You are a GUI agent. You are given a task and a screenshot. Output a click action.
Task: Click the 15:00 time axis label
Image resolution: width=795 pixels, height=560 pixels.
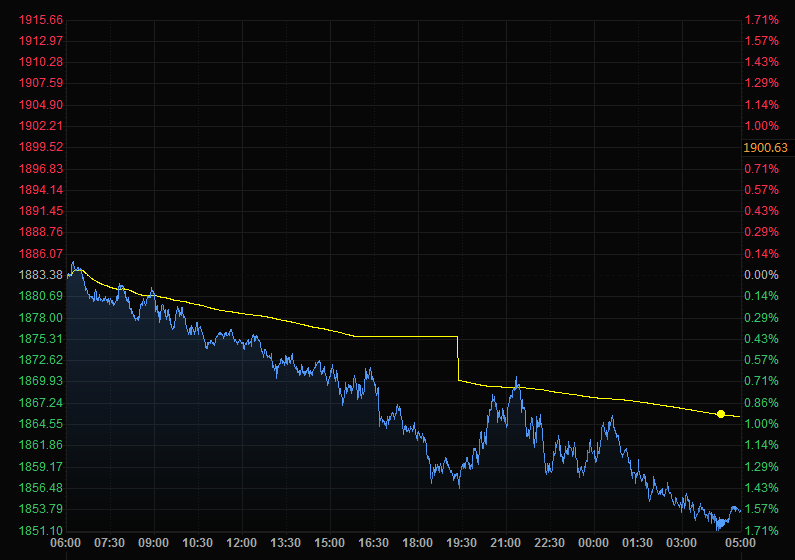(330, 542)
